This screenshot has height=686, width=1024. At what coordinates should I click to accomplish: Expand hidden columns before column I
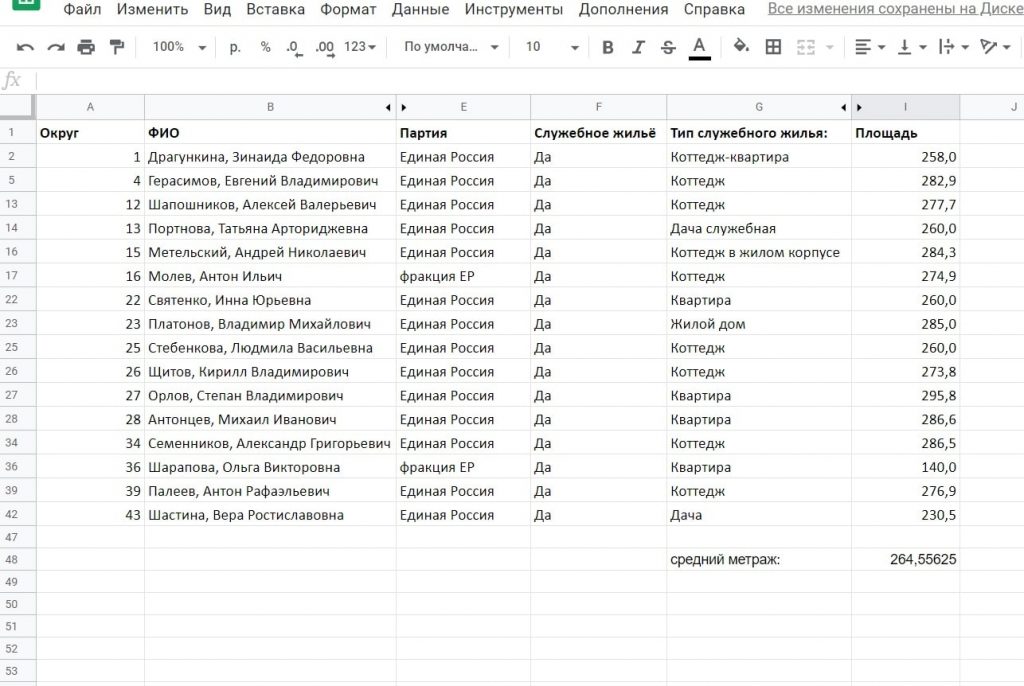[859, 107]
